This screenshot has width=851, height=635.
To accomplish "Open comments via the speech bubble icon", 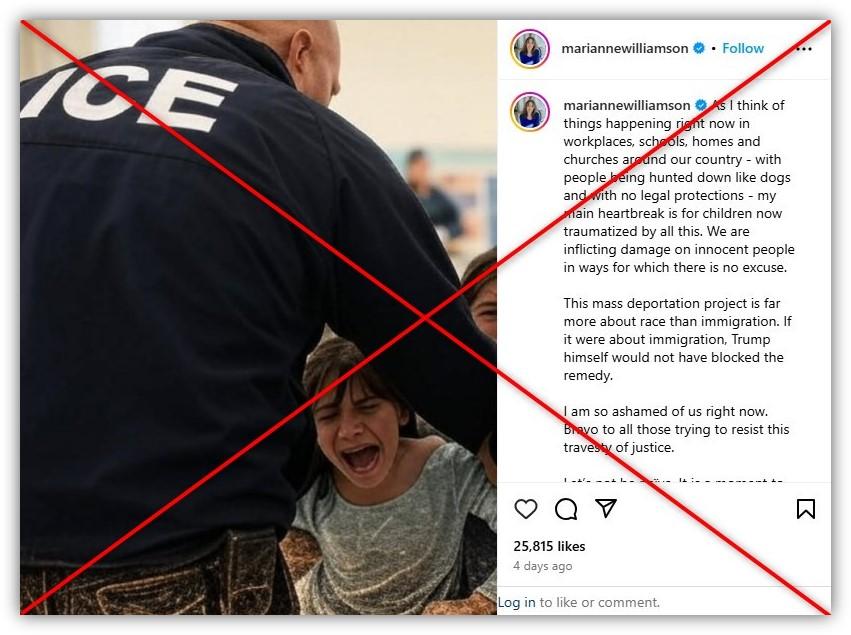I will 566,509.
